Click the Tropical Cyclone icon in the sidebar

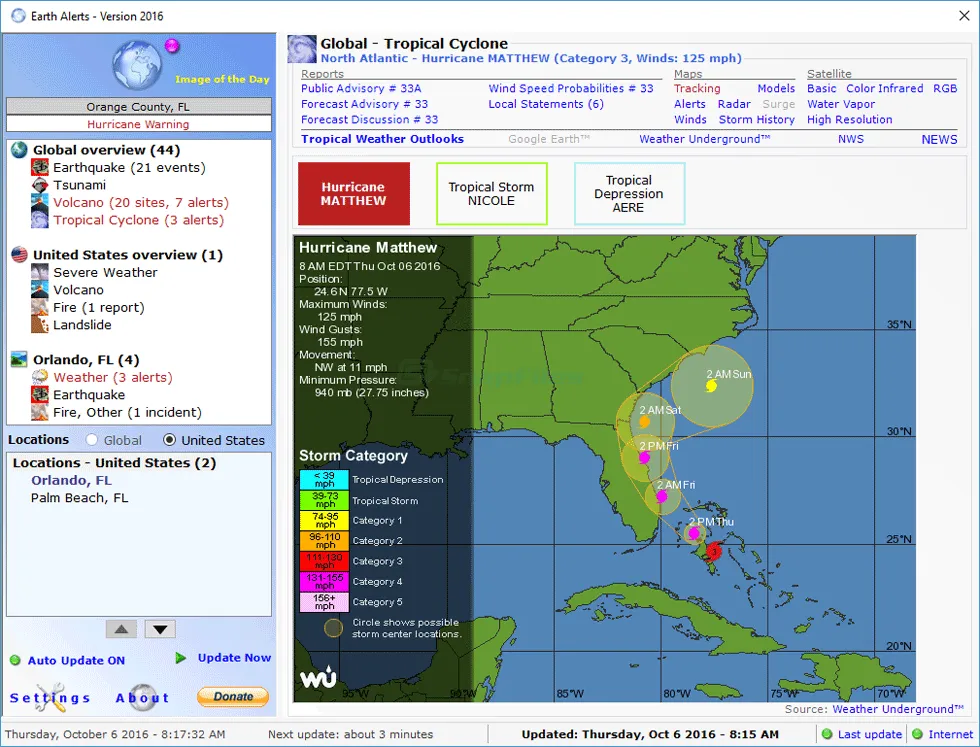(x=39, y=220)
